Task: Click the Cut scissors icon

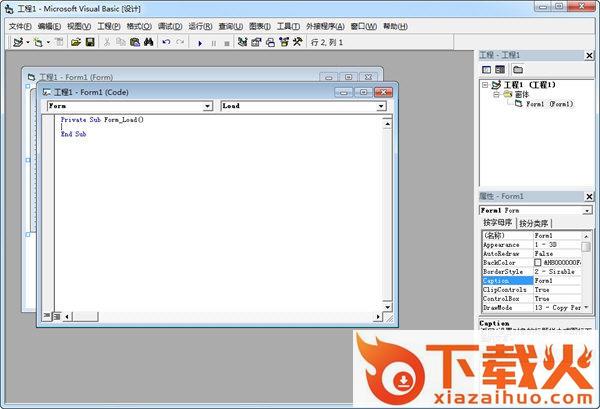Action: click(x=107, y=42)
